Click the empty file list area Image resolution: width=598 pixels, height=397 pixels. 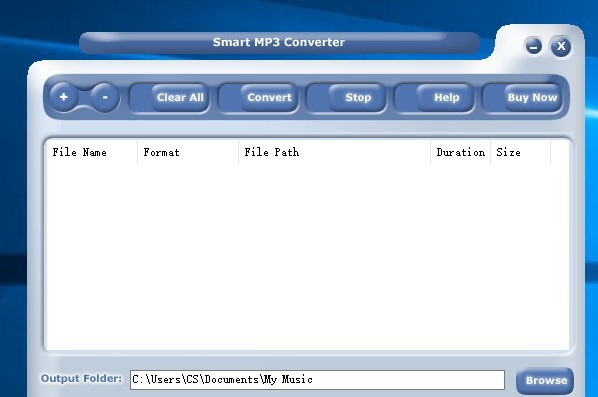307,257
